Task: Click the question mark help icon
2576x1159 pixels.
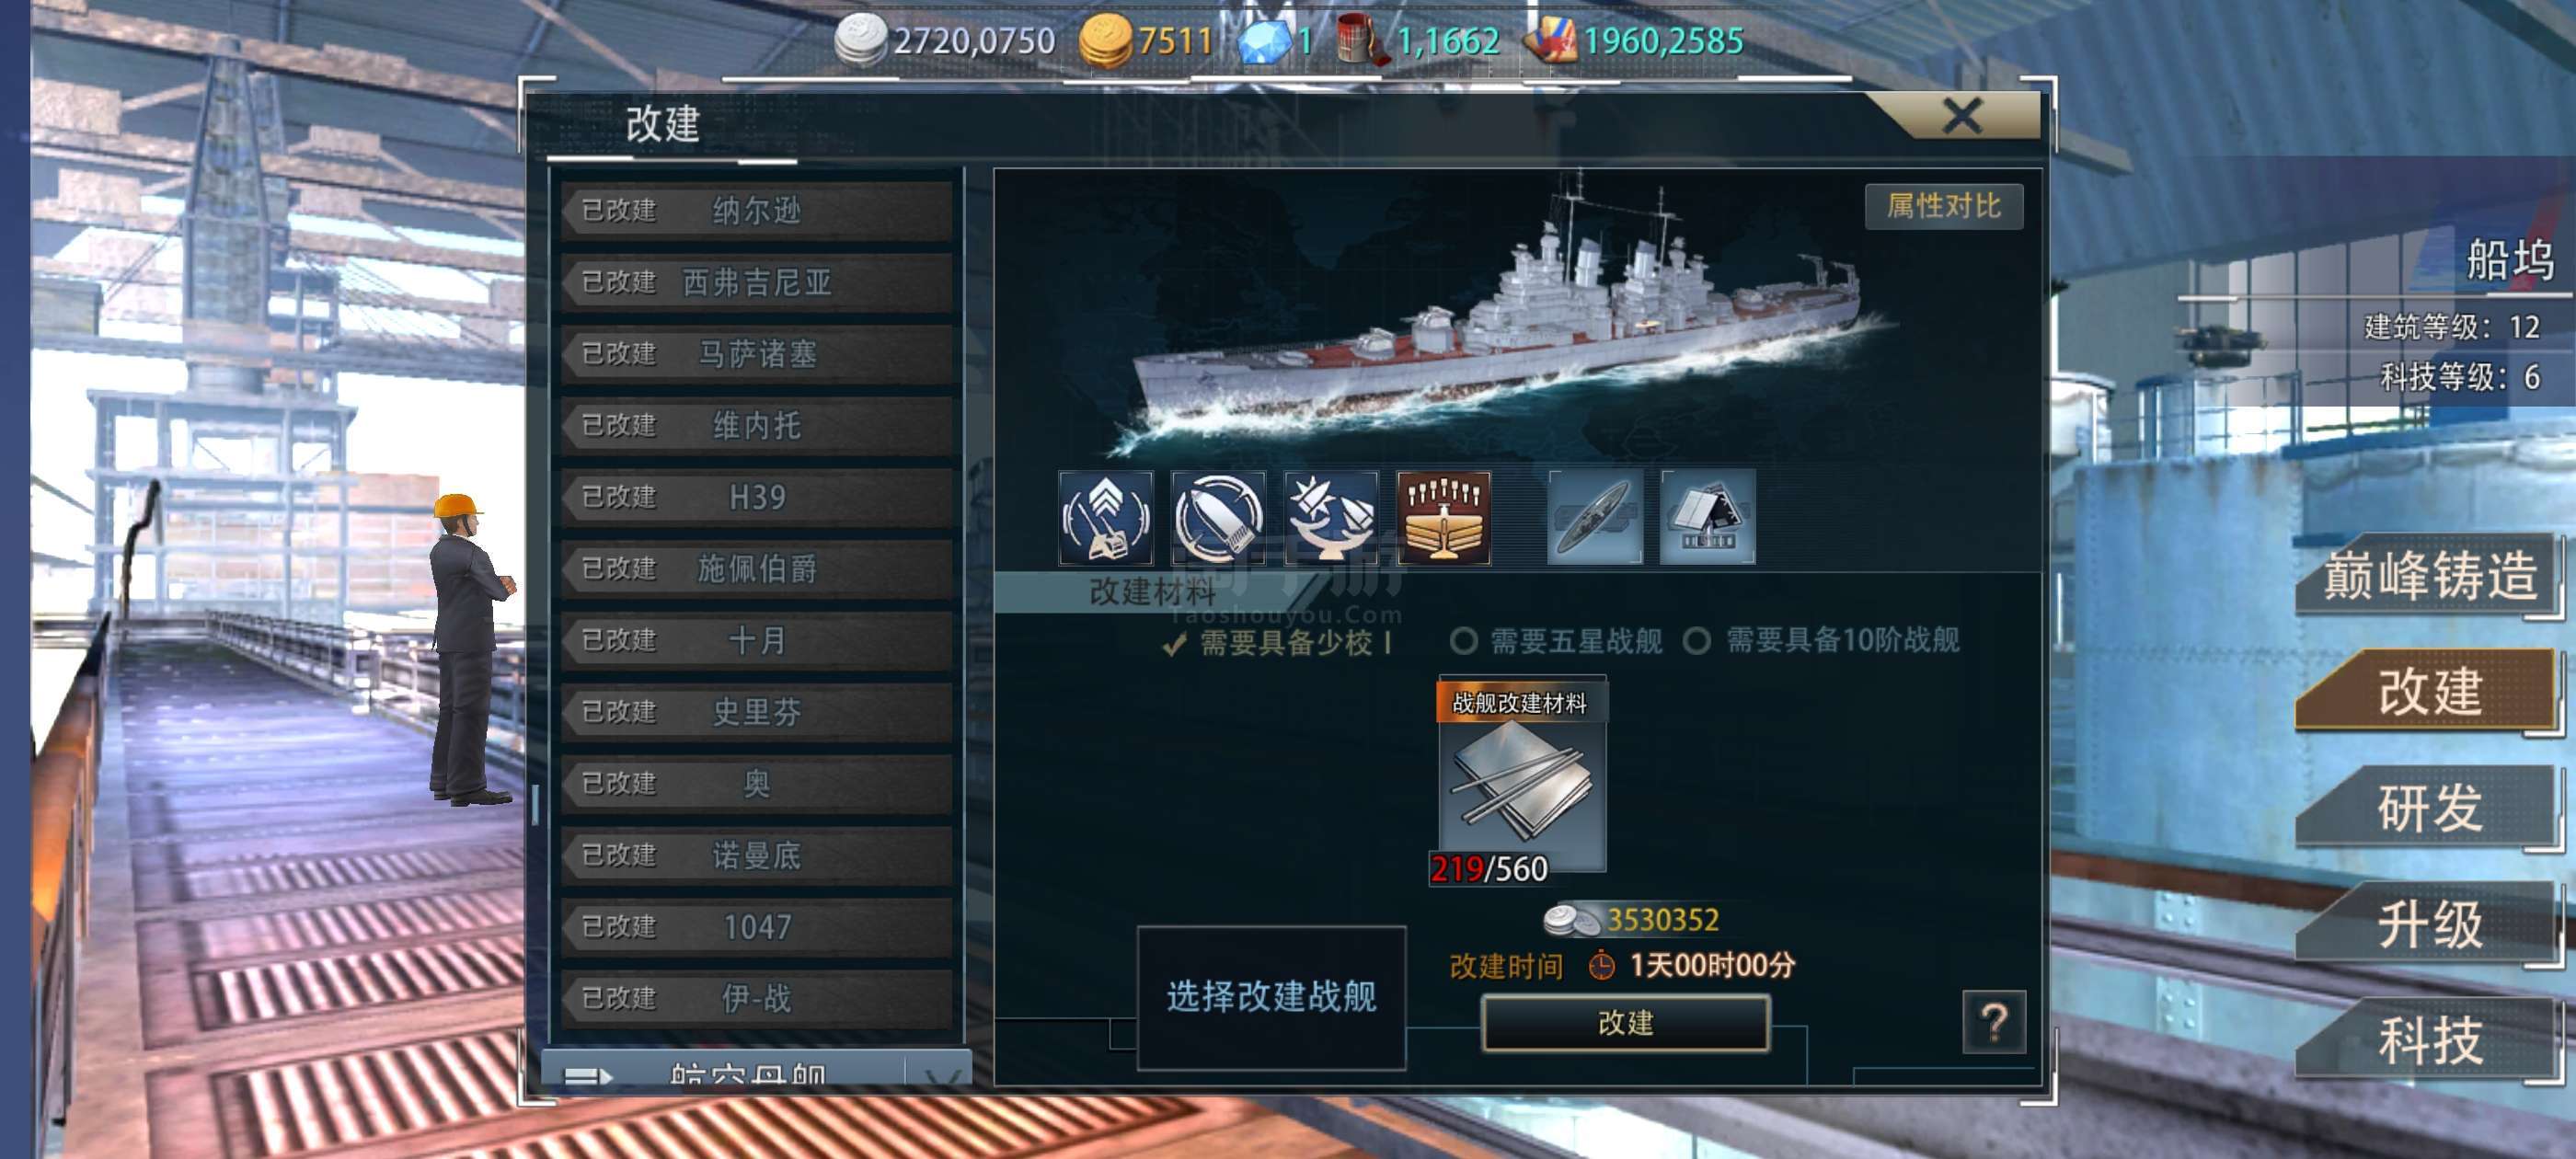Action: click(1994, 1022)
